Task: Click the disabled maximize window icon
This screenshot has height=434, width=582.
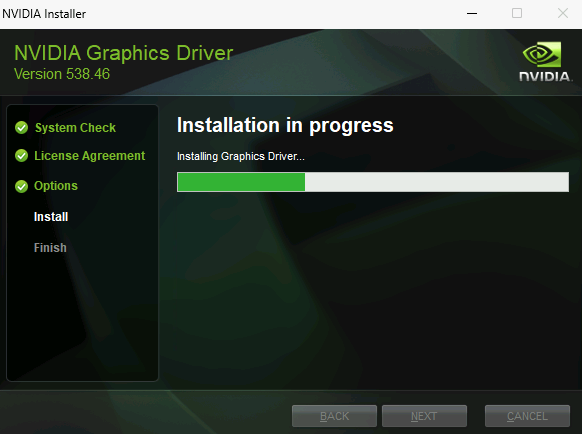Action: click(517, 13)
